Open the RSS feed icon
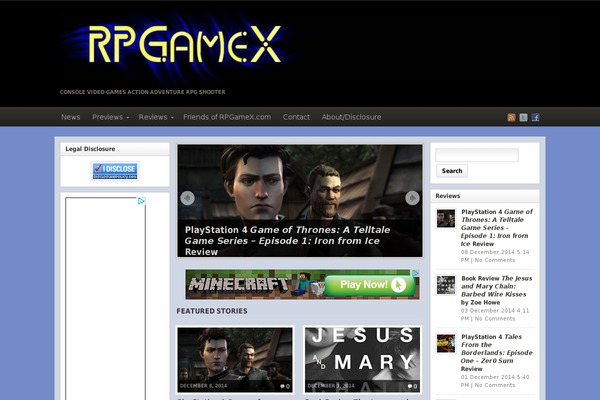The width and height of the screenshot is (600, 400). click(x=511, y=117)
